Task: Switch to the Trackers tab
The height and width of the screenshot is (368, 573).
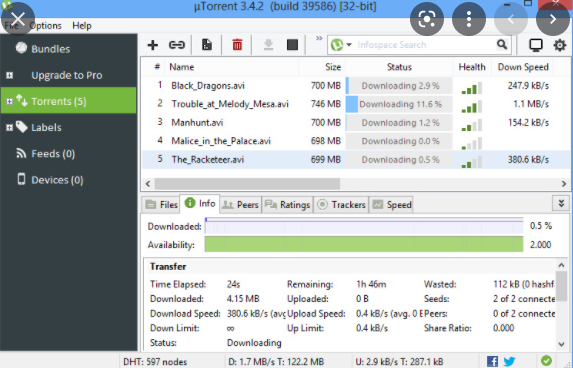Action: tap(341, 205)
